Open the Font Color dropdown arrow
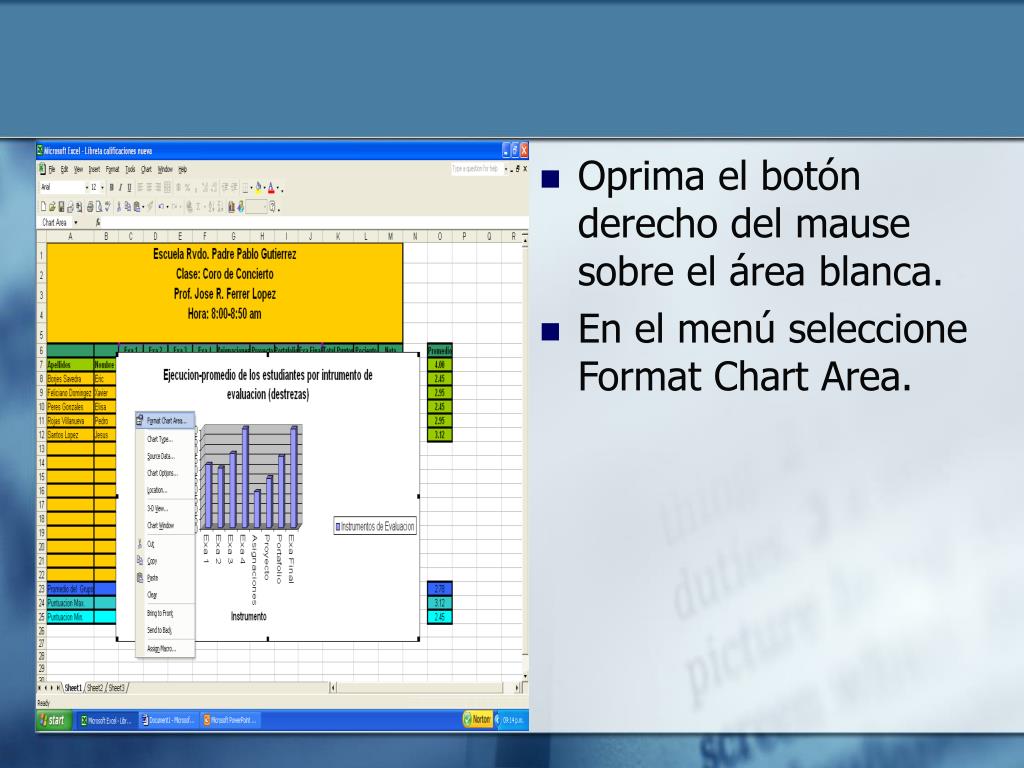 (x=278, y=188)
